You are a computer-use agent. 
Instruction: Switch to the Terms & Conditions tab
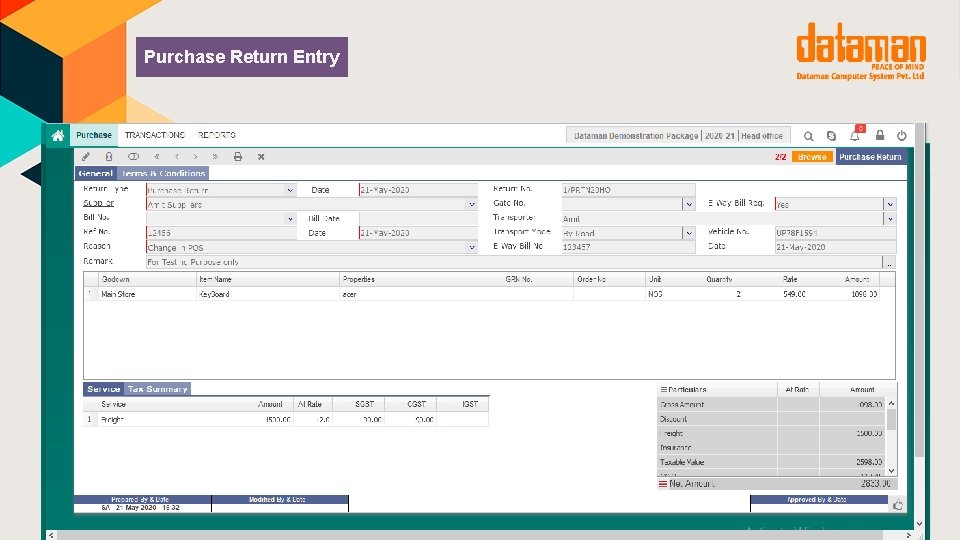coord(163,173)
